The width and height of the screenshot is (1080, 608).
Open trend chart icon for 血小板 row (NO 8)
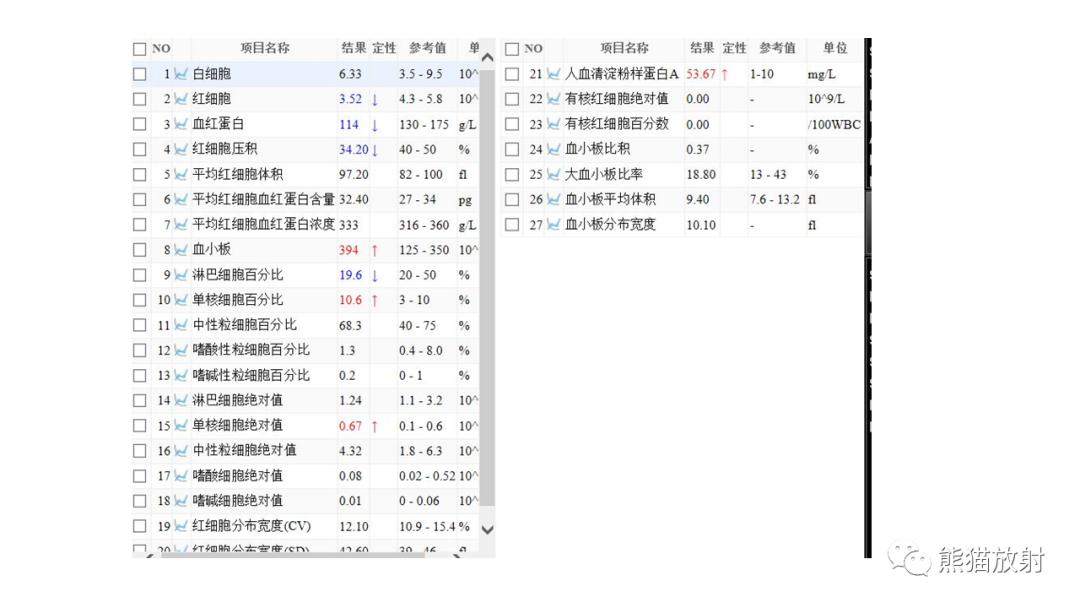pos(180,250)
